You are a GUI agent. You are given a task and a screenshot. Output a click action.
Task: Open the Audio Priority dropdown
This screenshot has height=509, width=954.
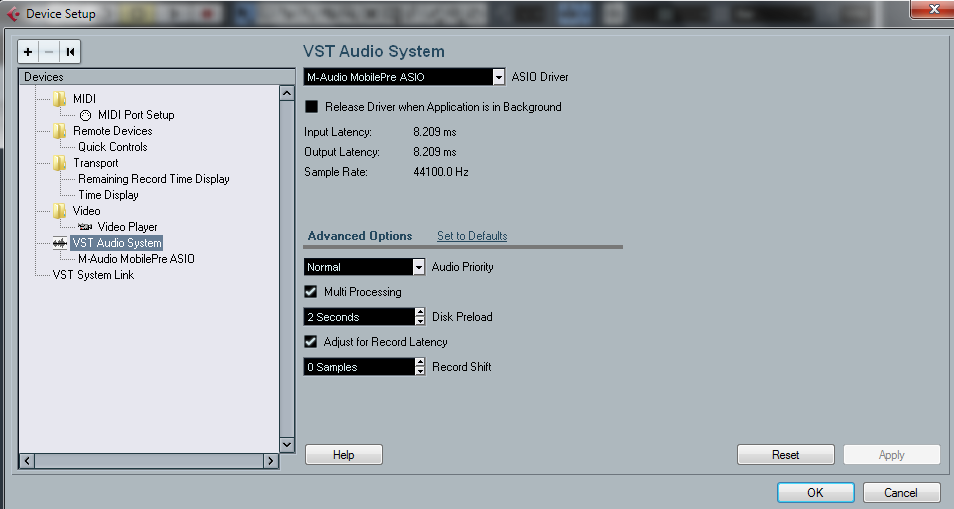point(419,267)
